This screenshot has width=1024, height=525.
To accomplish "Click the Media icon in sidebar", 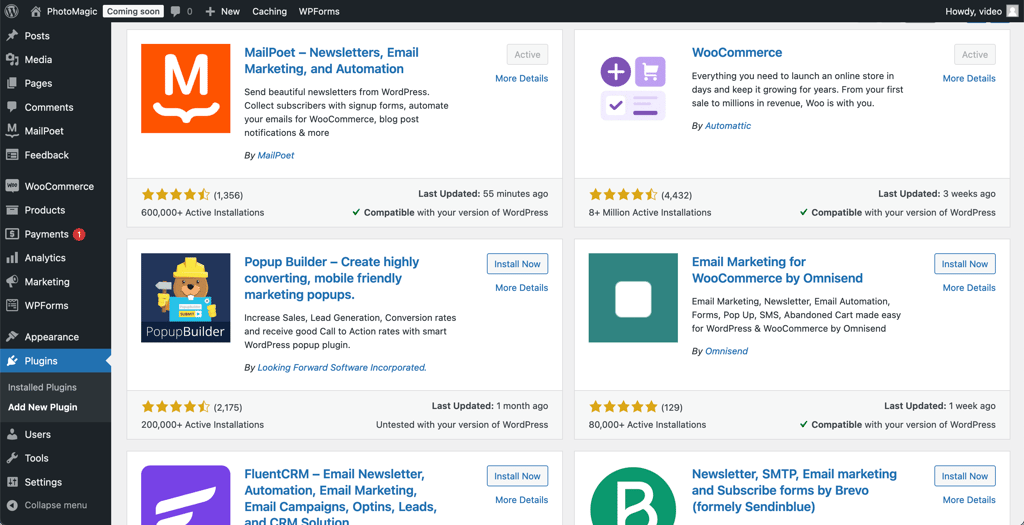I will 12,59.
